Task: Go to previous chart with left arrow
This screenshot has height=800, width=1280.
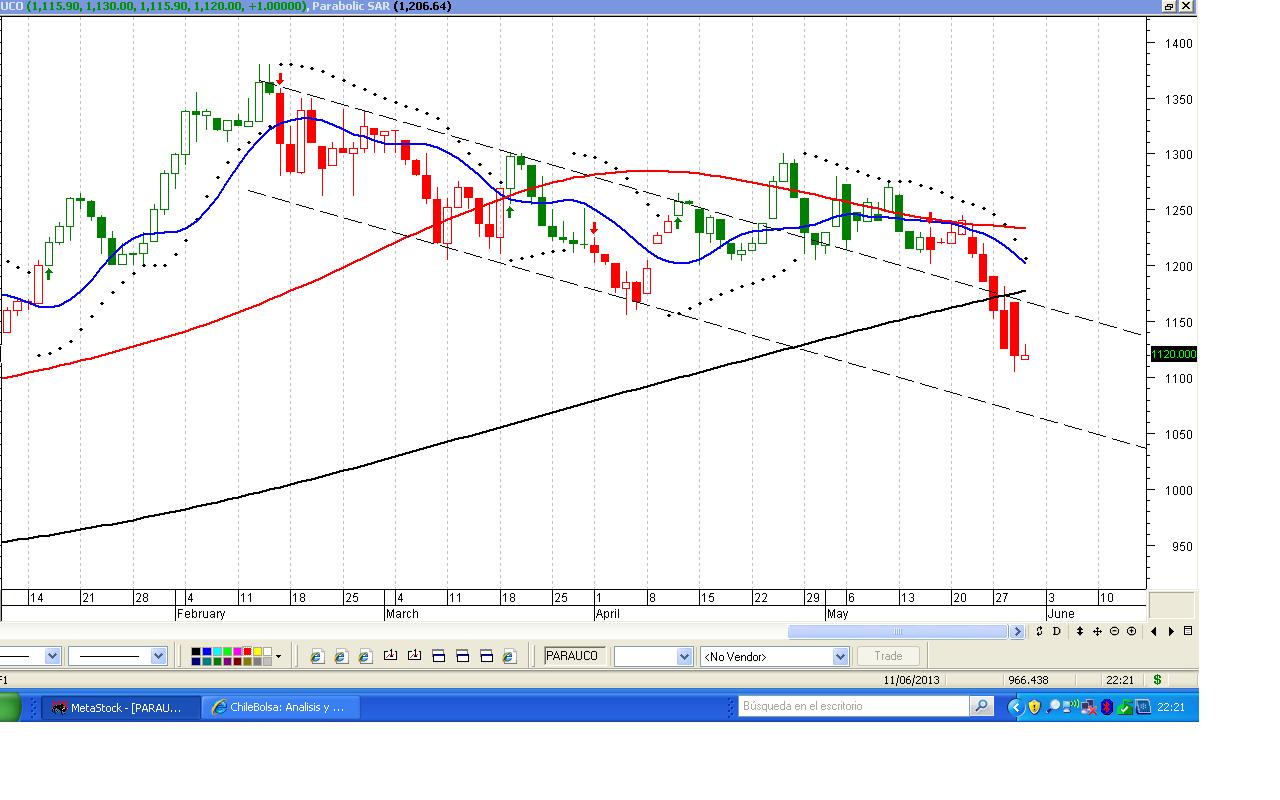Action: (1154, 631)
